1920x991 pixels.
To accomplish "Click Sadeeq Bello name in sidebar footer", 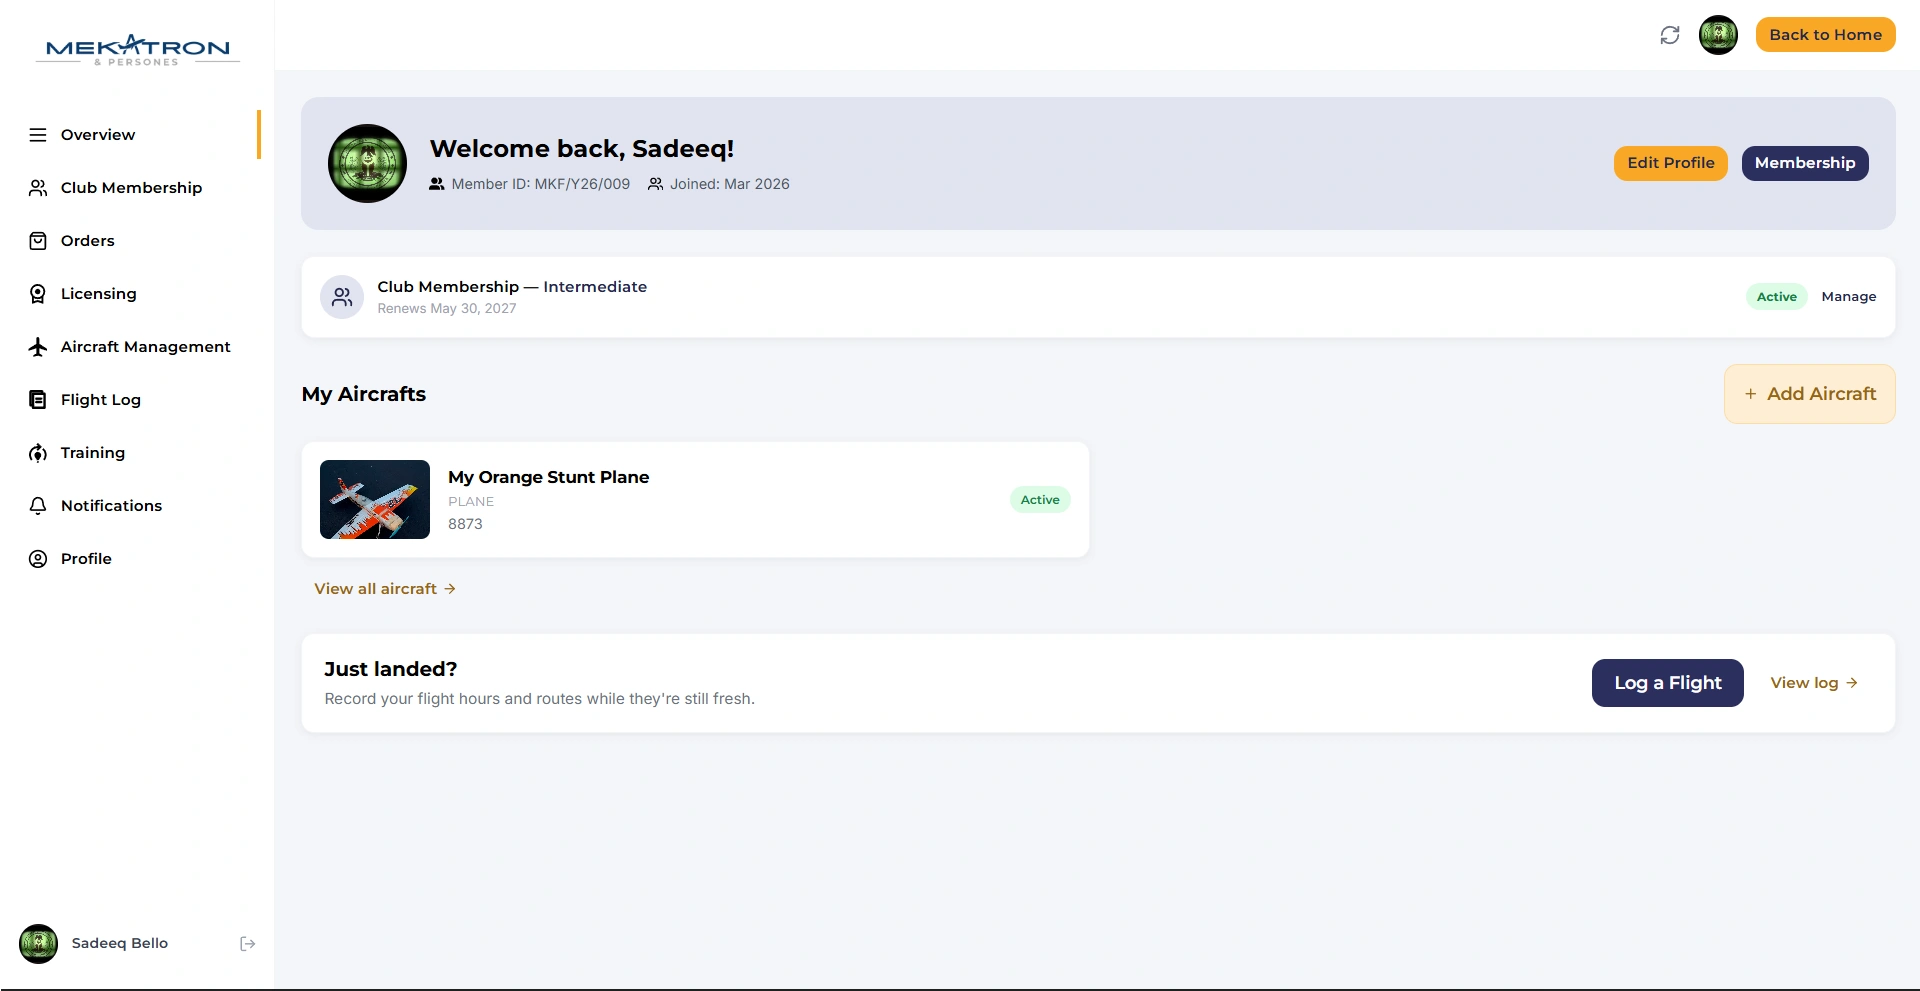I will click(x=120, y=944).
